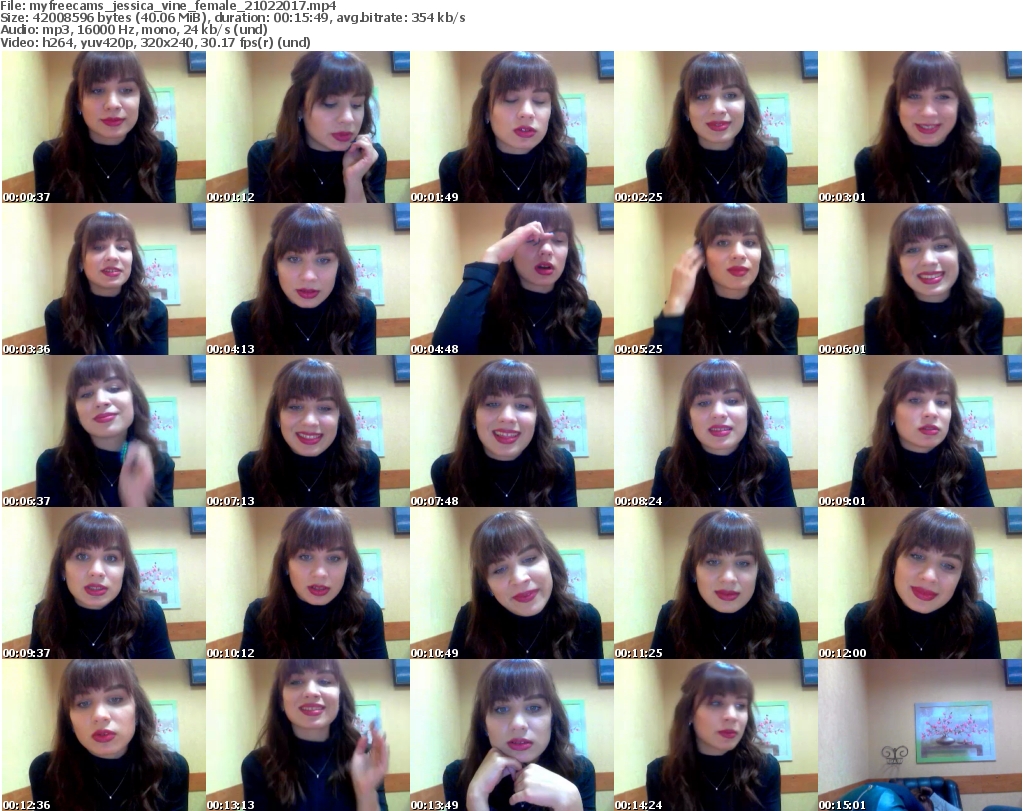Select the thumbnail timestamped 00:04:48
The image size is (1024, 811).
512,279
